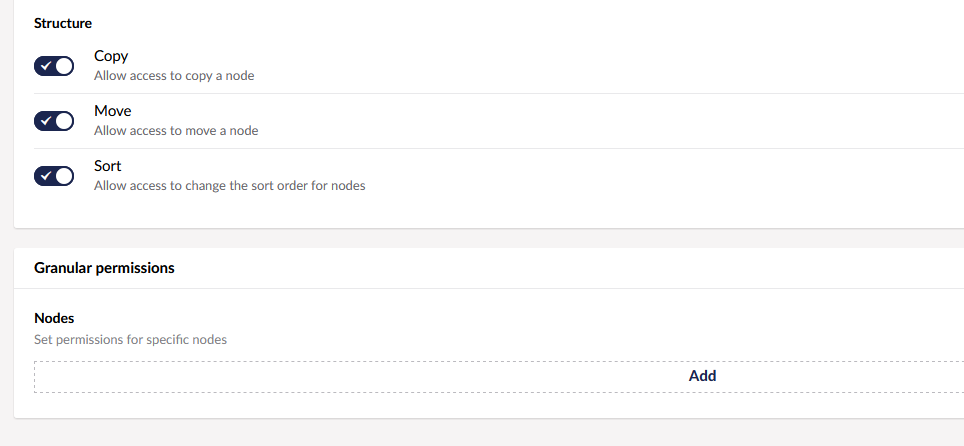The height and width of the screenshot is (446, 964).
Task: Click the Move label text
Action: pyautogui.click(x=112, y=111)
